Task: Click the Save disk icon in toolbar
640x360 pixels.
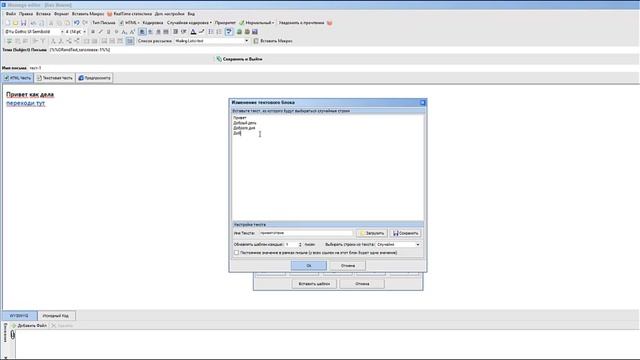Action: (x=23, y=23)
